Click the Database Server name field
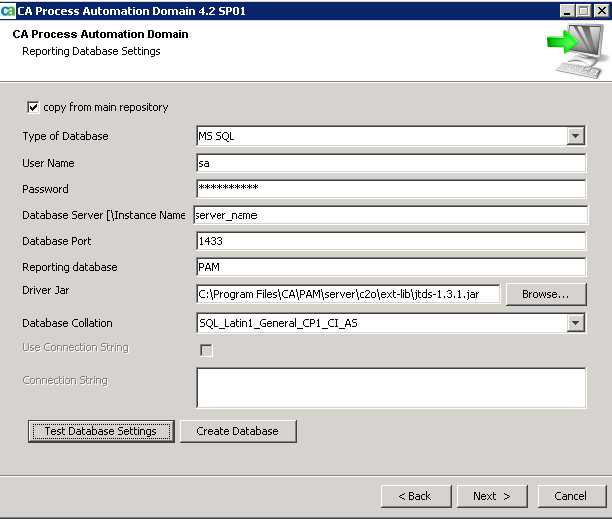Image resolution: width=612 pixels, height=519 pixels. (x=390, y=215)
